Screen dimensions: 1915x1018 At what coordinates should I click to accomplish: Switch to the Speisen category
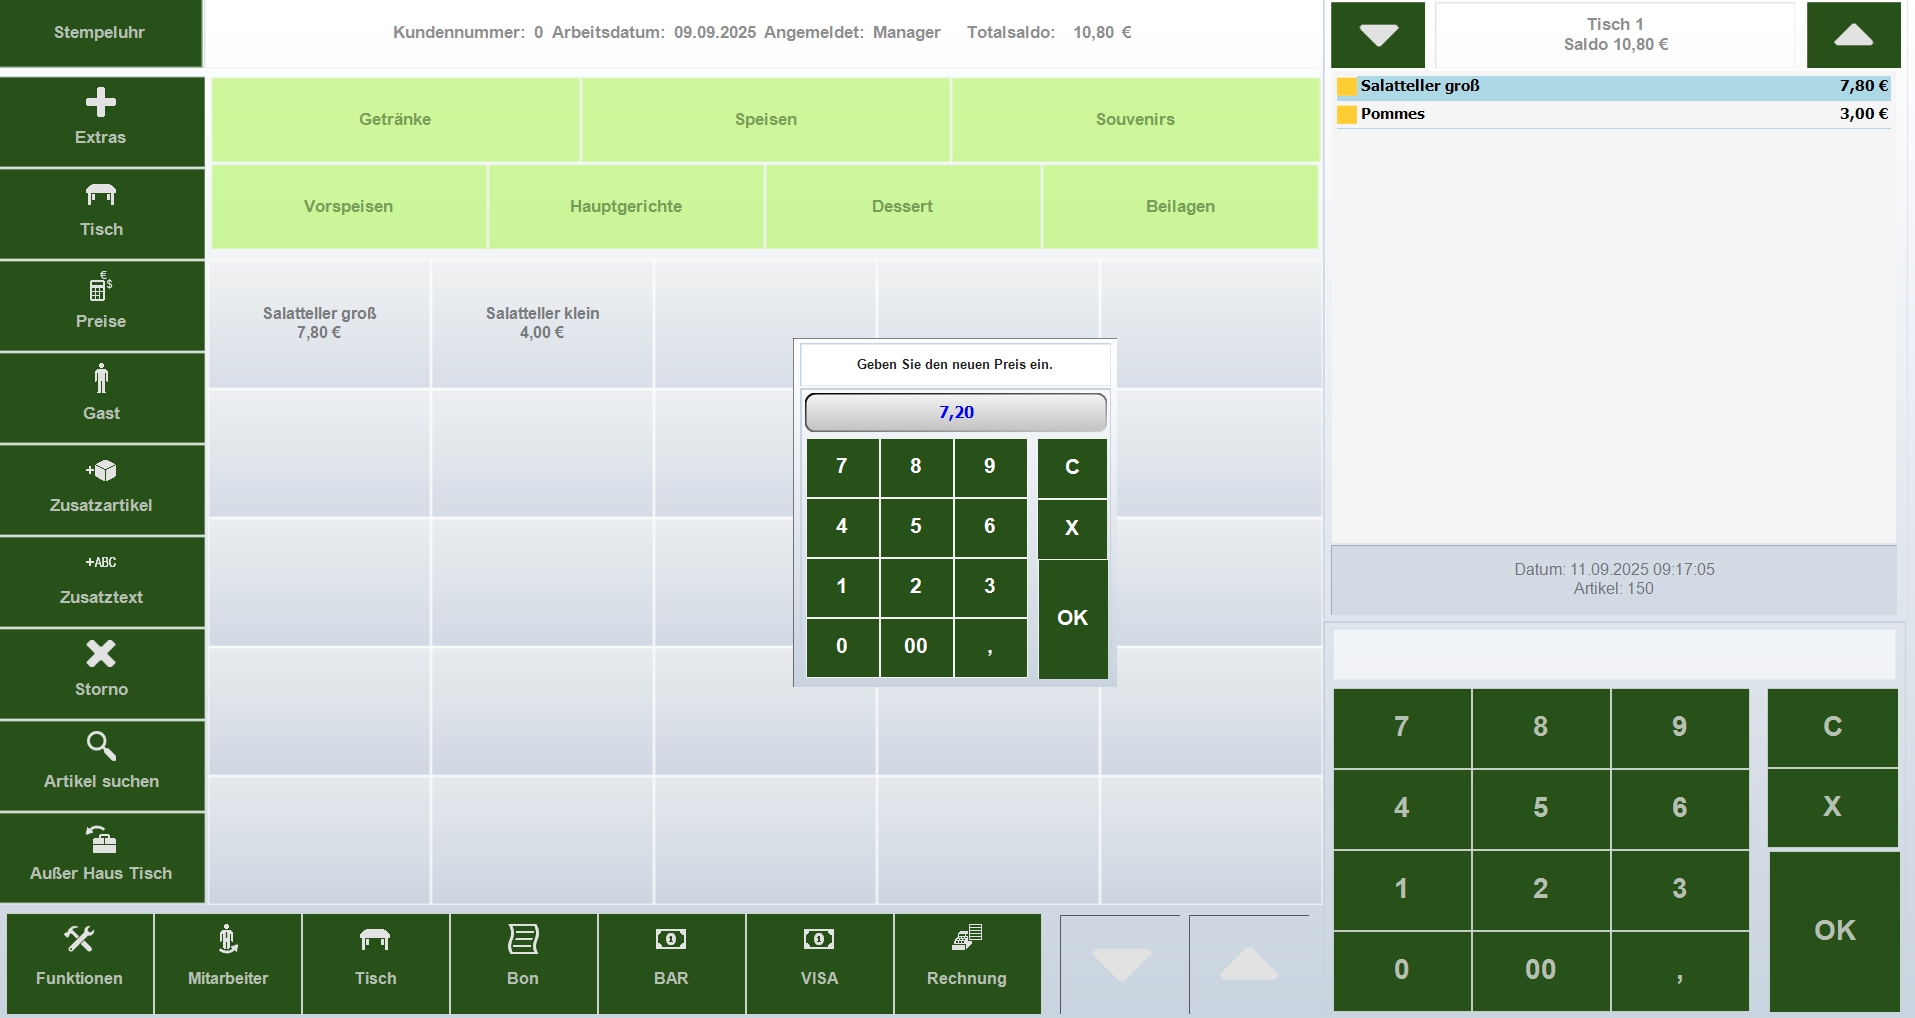[766, 119]
